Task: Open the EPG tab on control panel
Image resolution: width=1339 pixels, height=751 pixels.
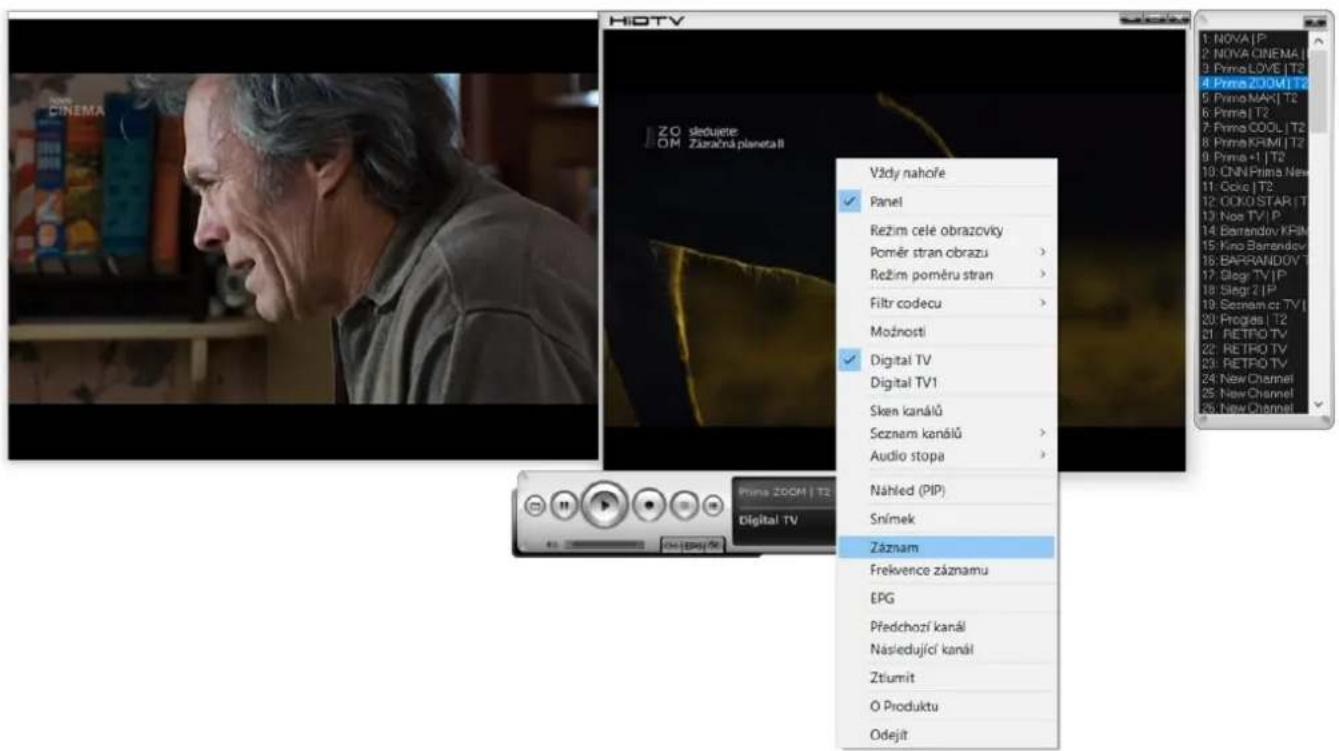Action: coord(692,545)
